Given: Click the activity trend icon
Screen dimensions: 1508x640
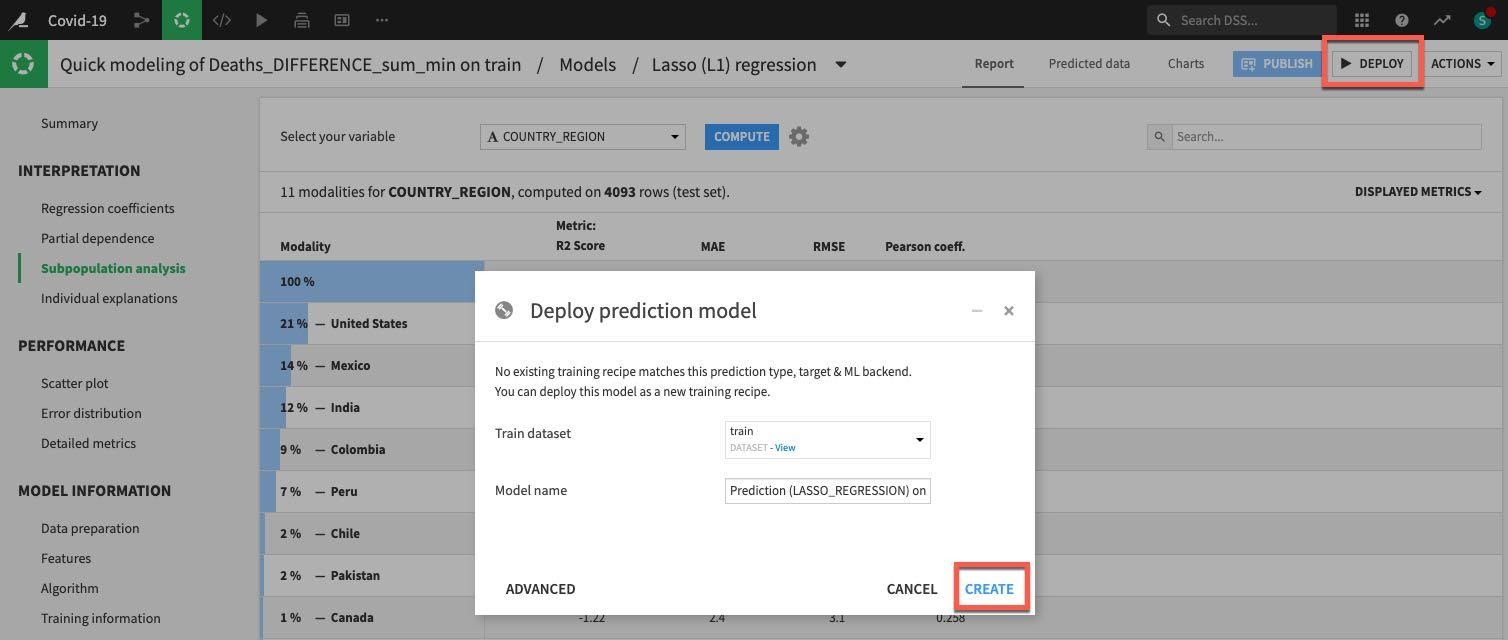Looking at the screenshot, I should pos(1441,20).
